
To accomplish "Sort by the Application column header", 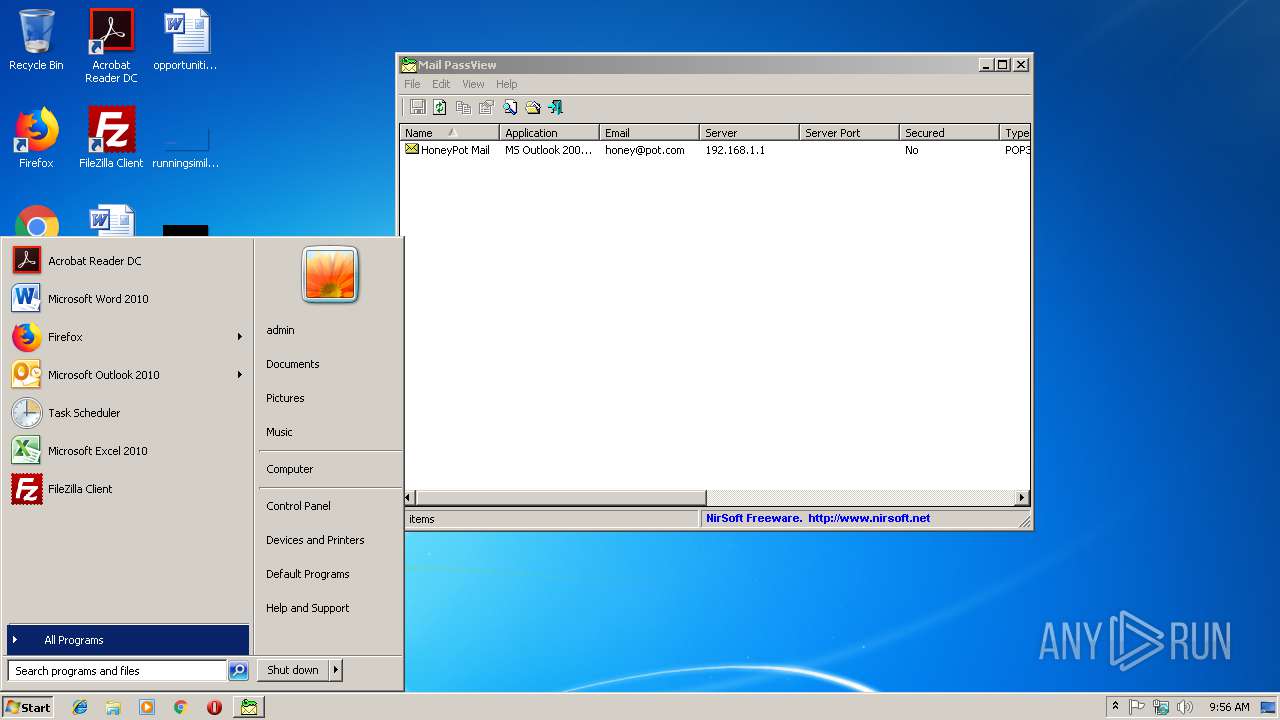I will coord(549,132).
